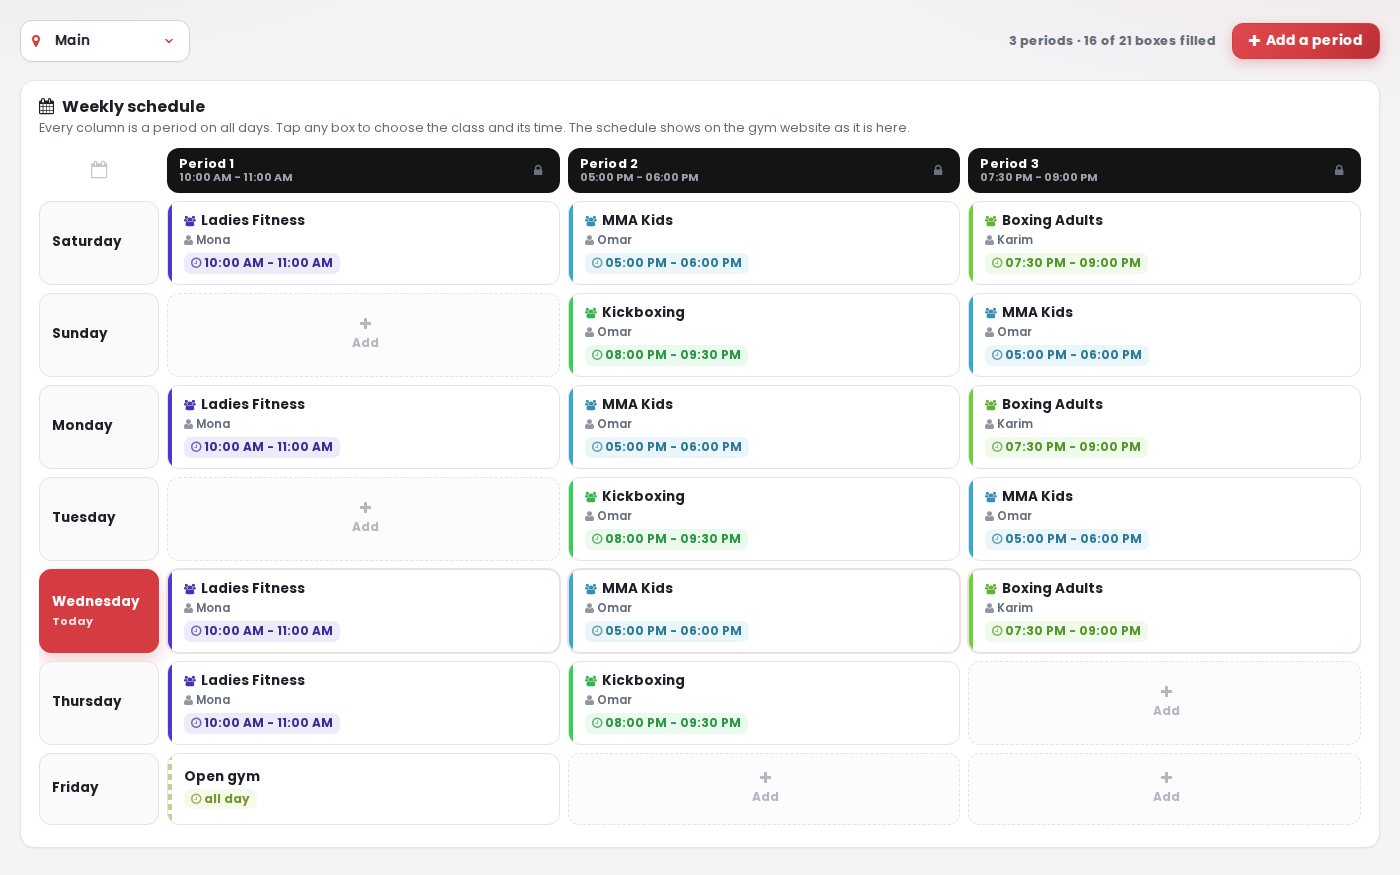Select the Tuesday day cell
The height and width of the screenshot is (875, 1400).
(99, 519)
